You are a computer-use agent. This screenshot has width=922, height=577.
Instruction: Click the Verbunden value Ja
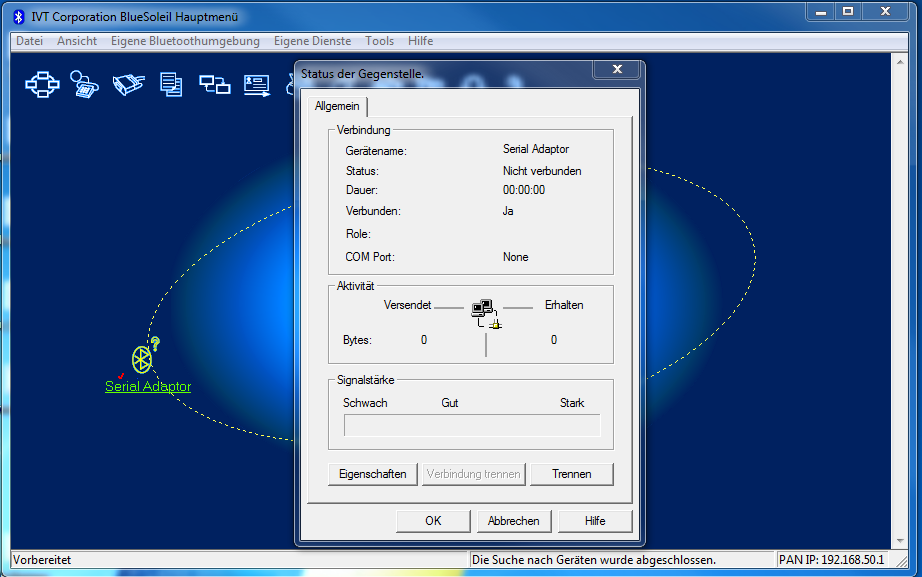(x=508, y=211)
